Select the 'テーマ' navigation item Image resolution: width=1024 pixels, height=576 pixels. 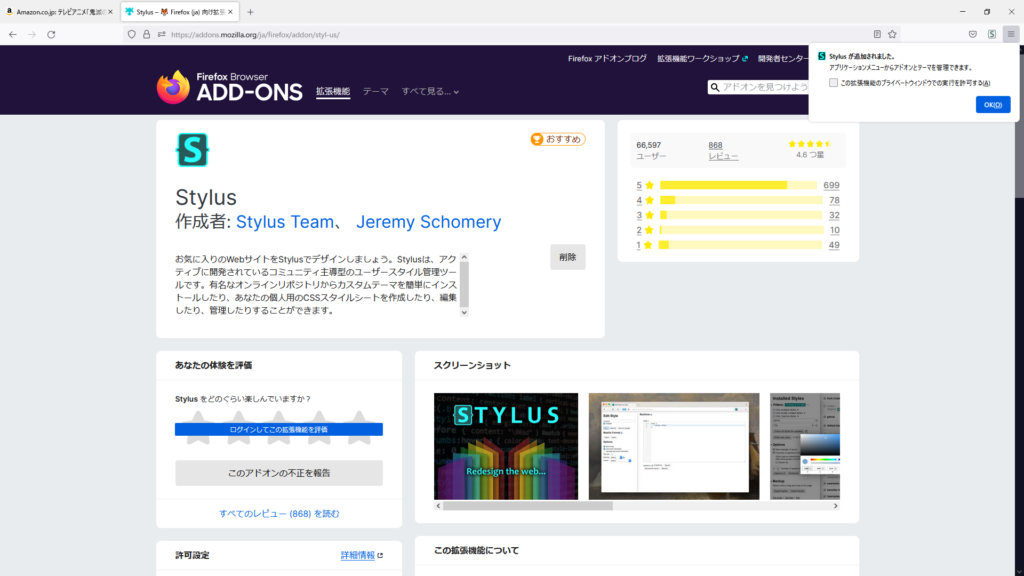coord(375,91)
